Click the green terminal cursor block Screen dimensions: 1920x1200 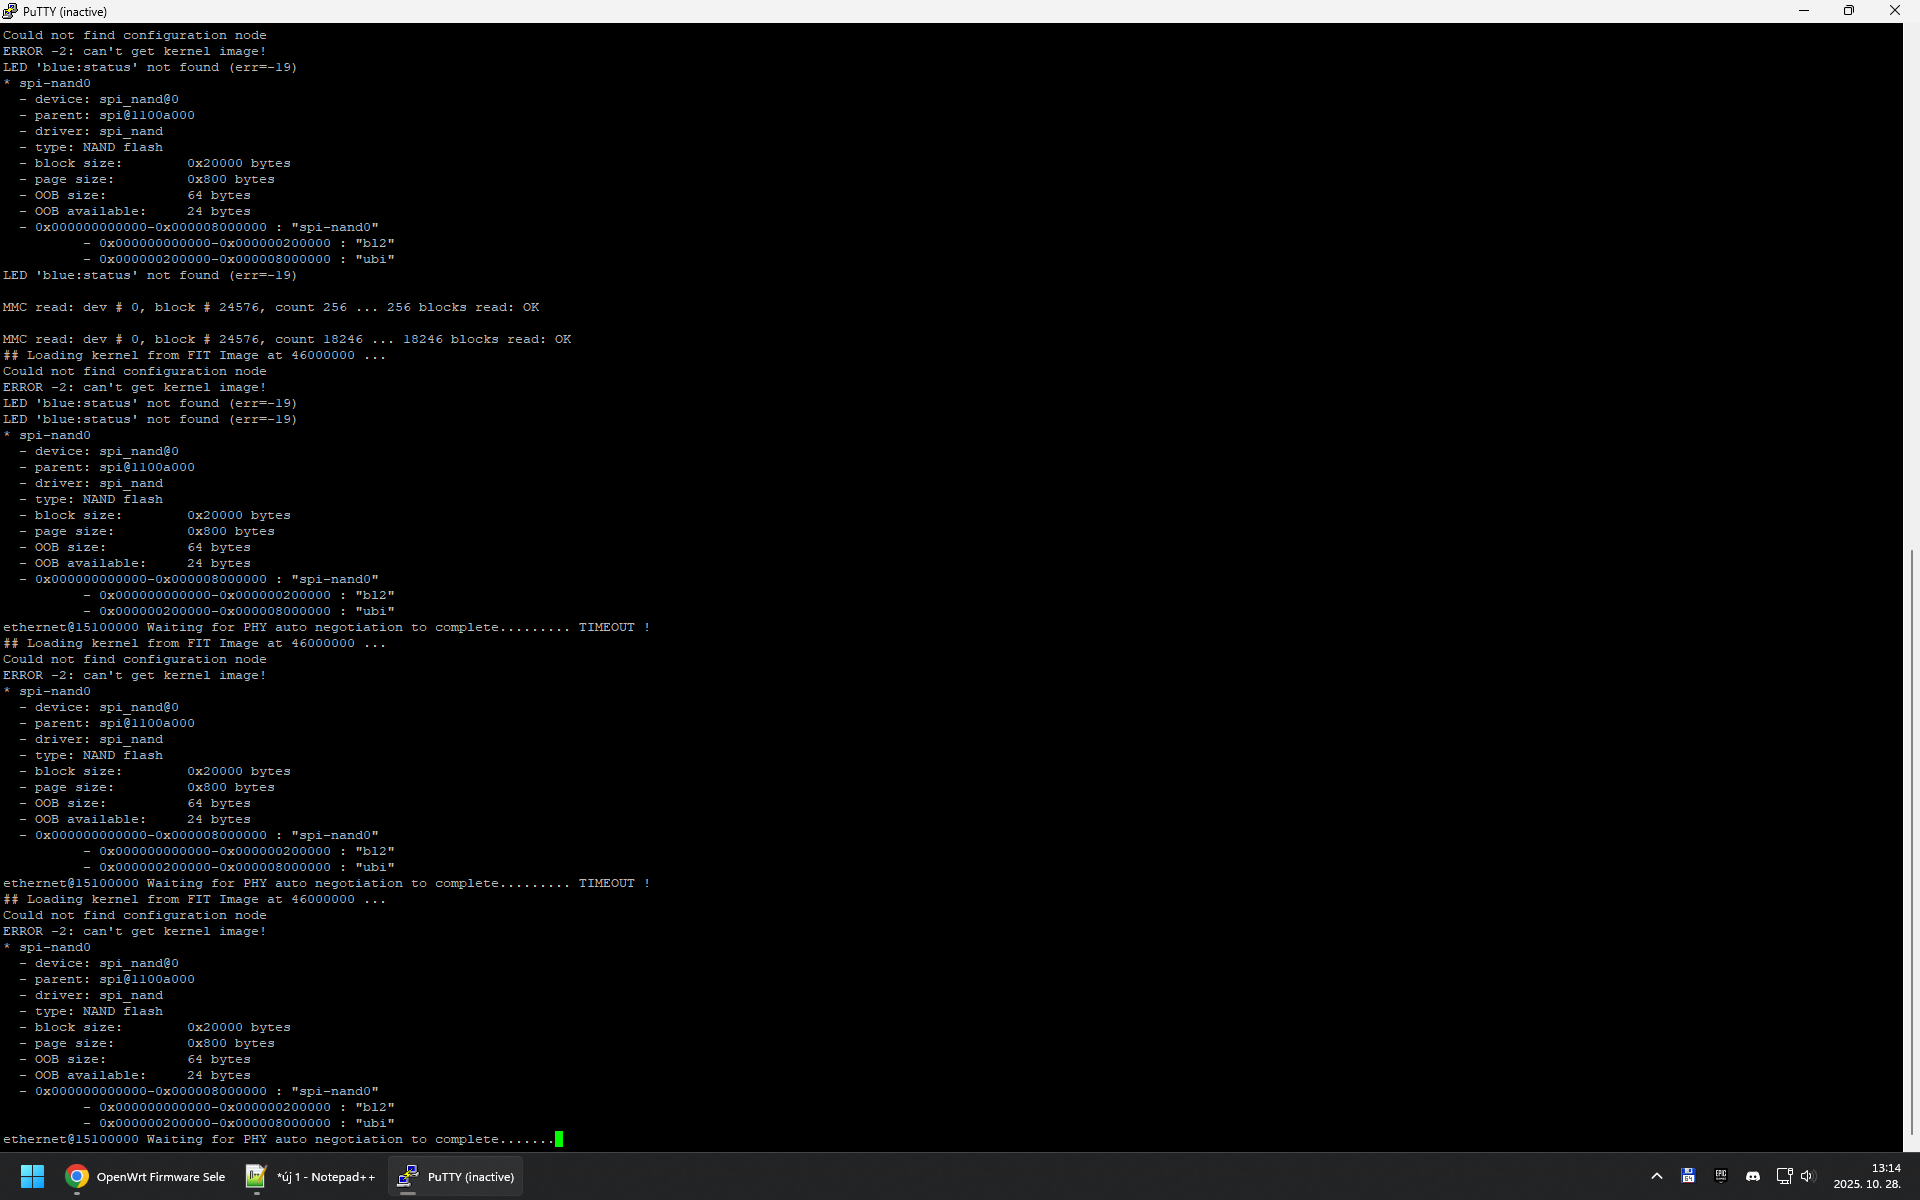pos(559,1139)
